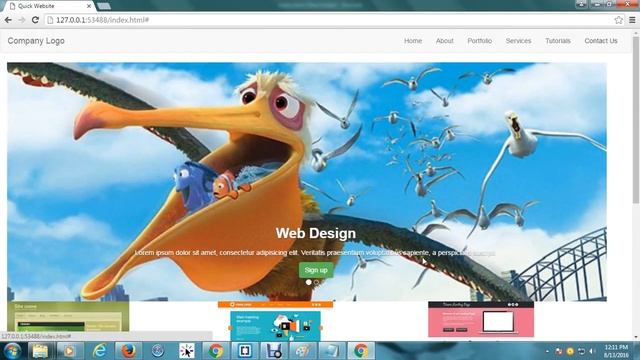Open the clock showing 12:11 PM
Image resolution: width=640 pixels, height=360 pixels.
[x=616, y=351]
